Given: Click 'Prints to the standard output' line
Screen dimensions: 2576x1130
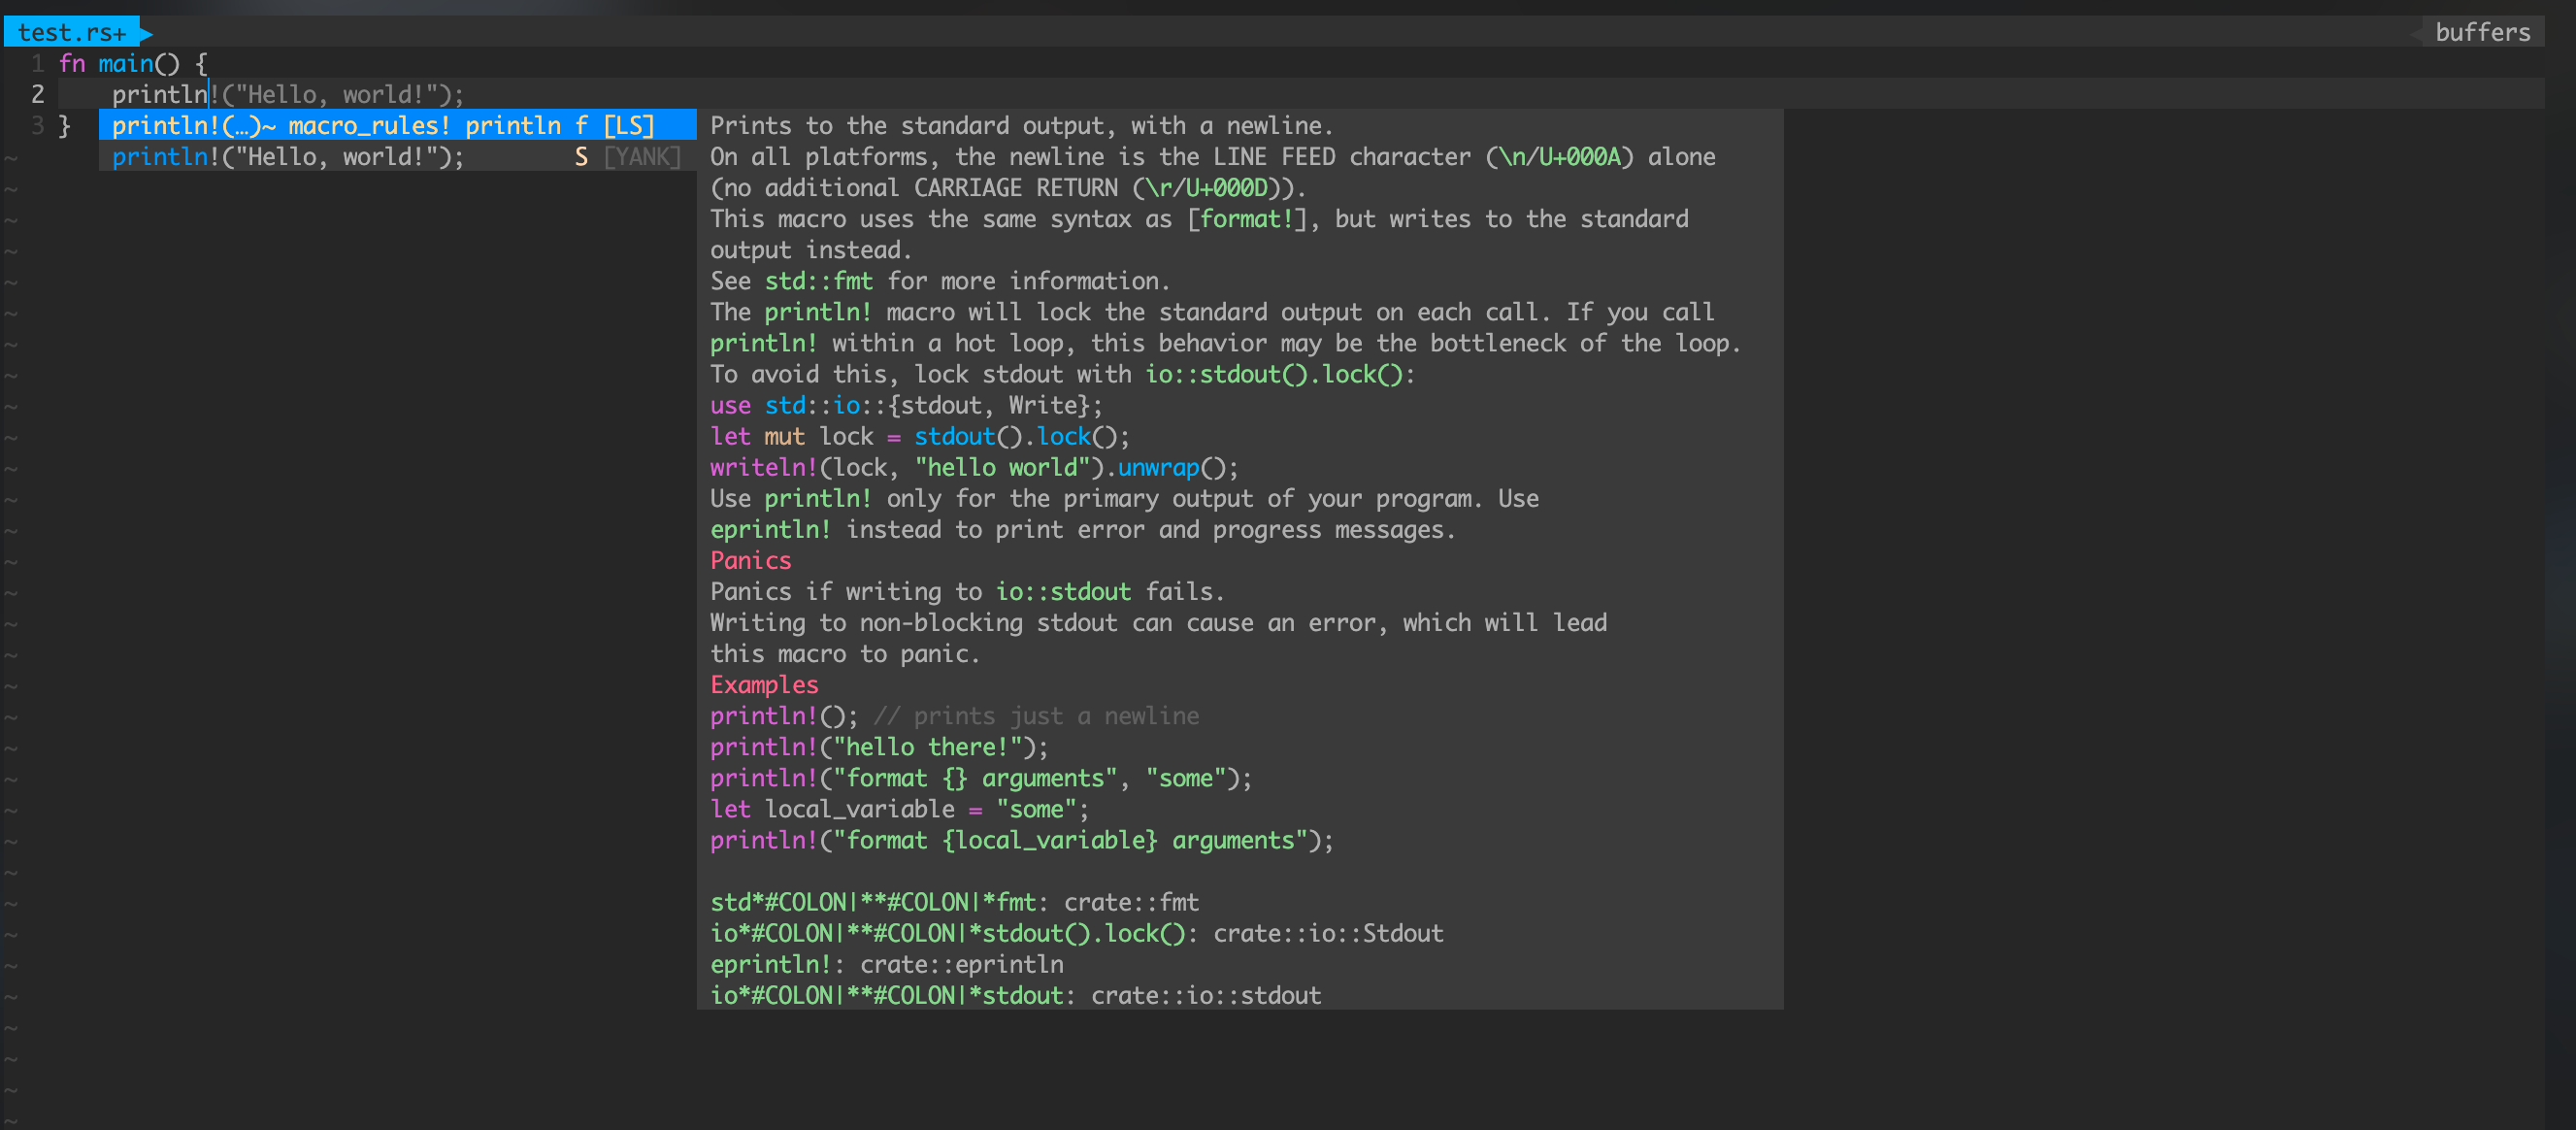Looking at the screenshot, I should tap(1021, 125).
